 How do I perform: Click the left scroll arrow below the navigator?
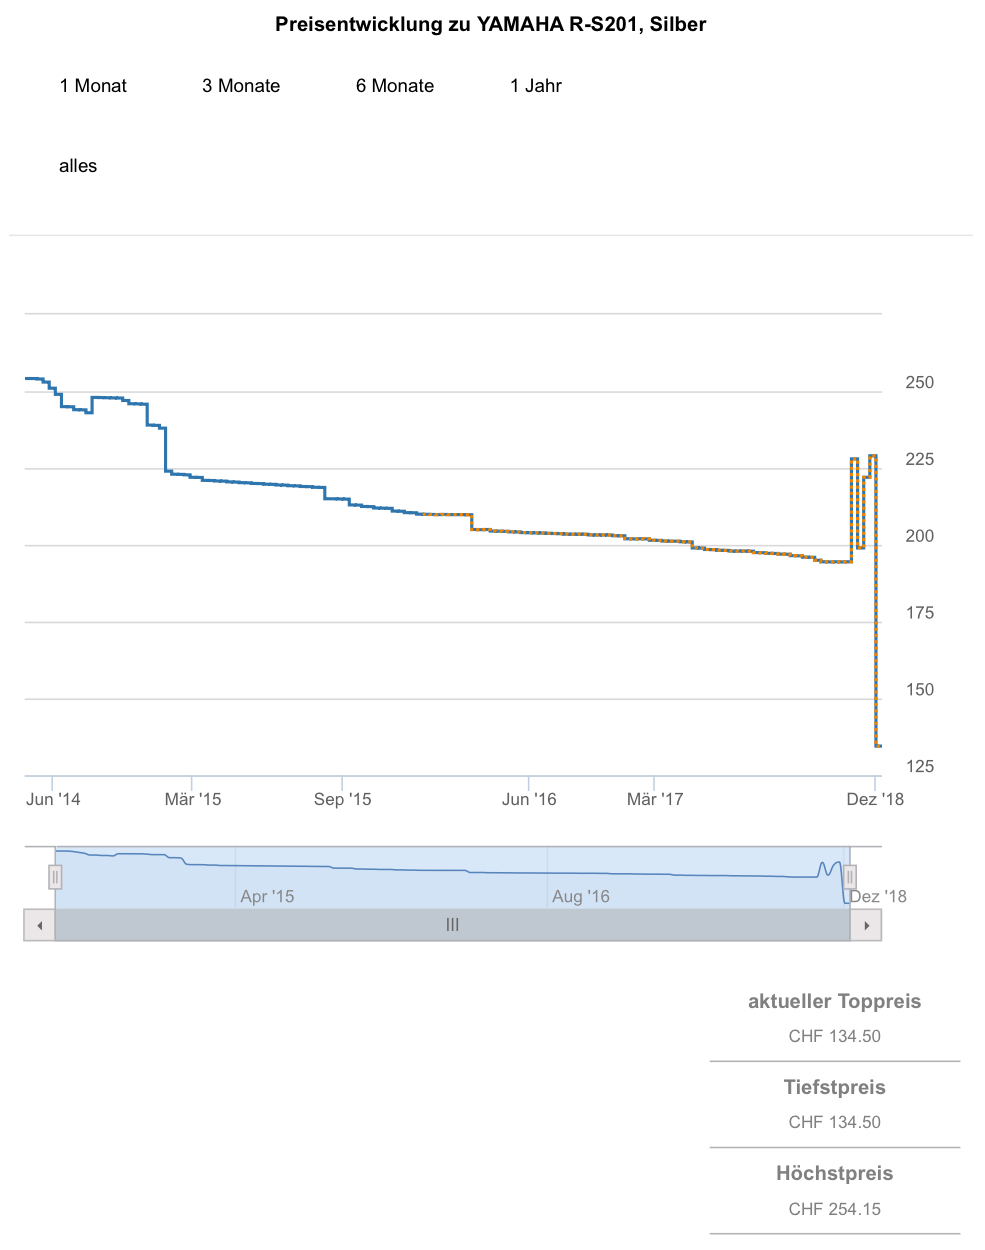pos(39,925)
